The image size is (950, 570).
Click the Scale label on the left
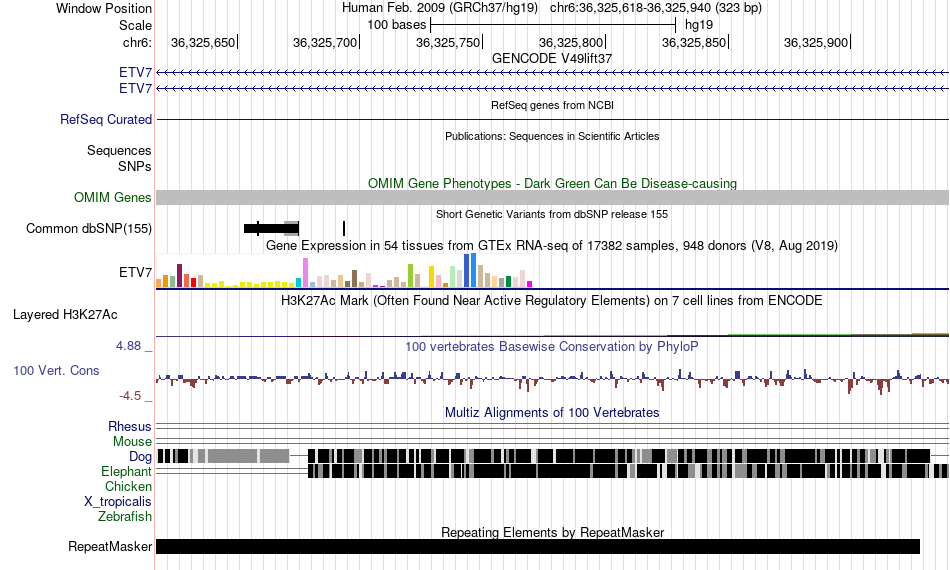click(x=135, y=25)
